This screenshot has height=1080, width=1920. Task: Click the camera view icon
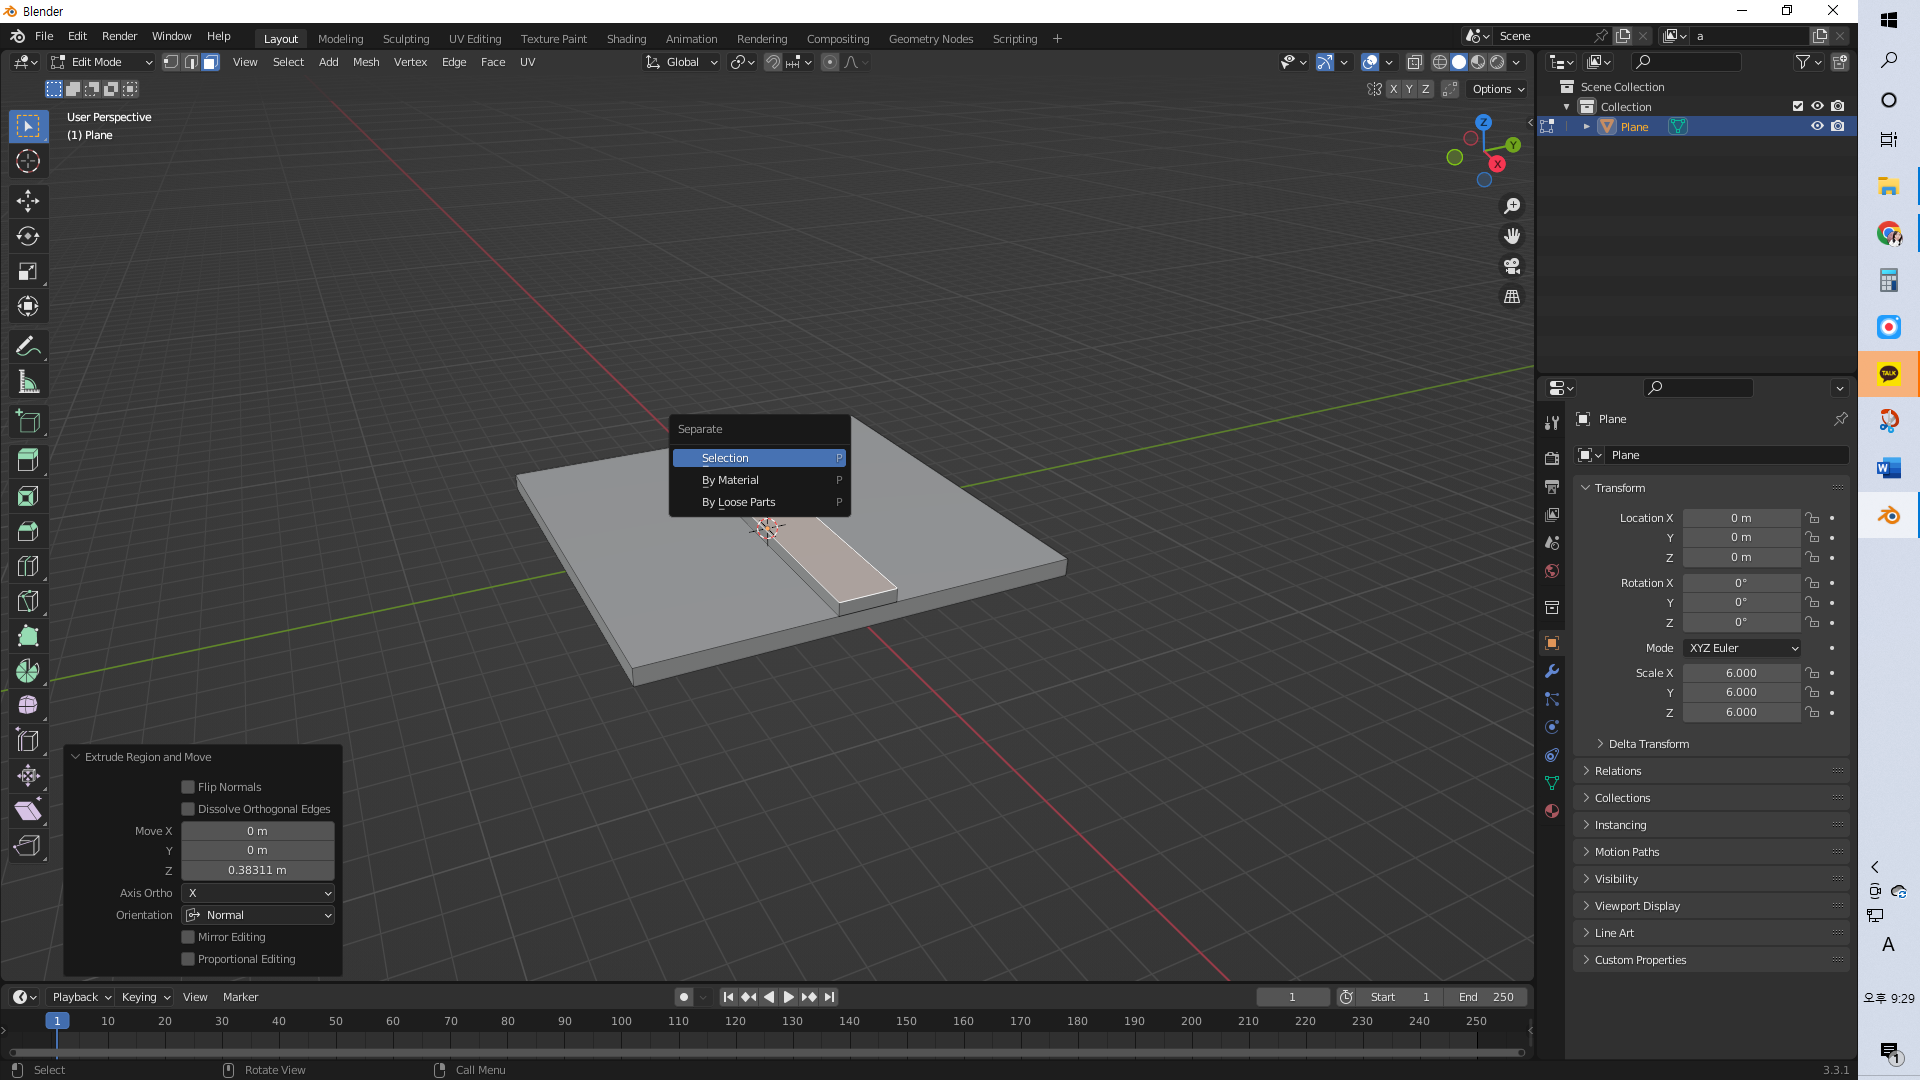[1512, 266]
